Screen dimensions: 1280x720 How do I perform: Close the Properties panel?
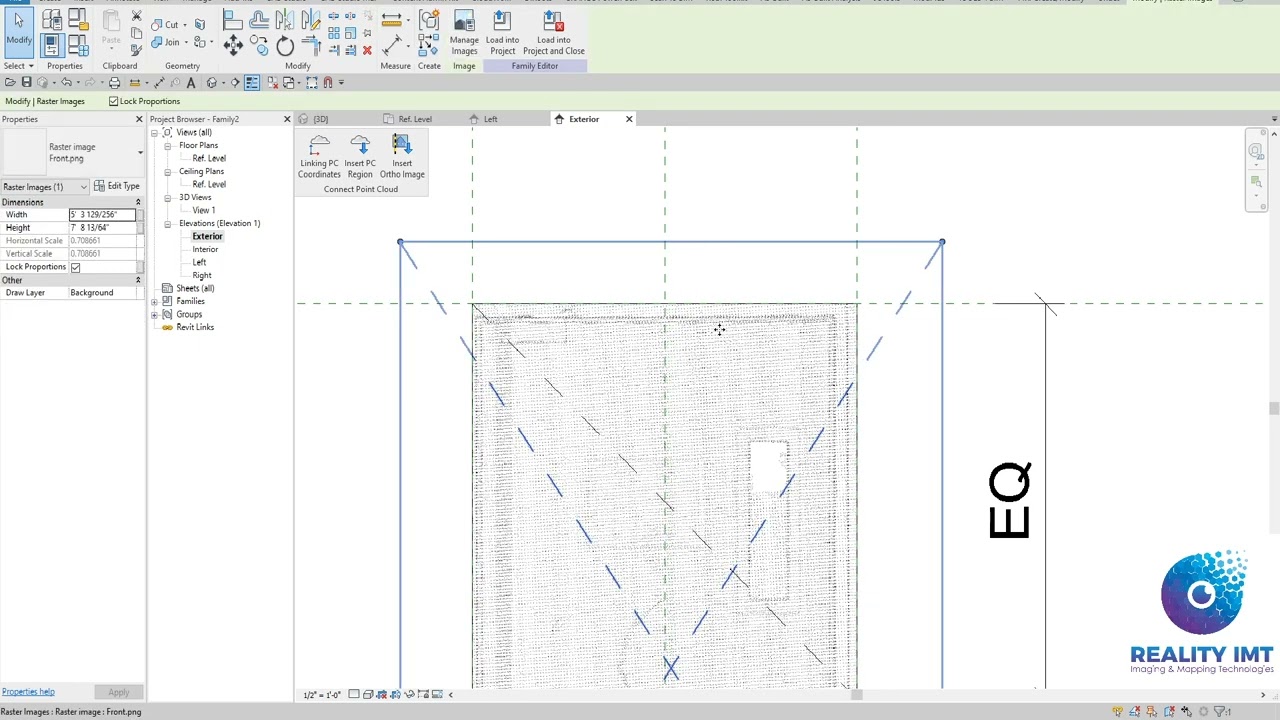click(x=139, y=119)
